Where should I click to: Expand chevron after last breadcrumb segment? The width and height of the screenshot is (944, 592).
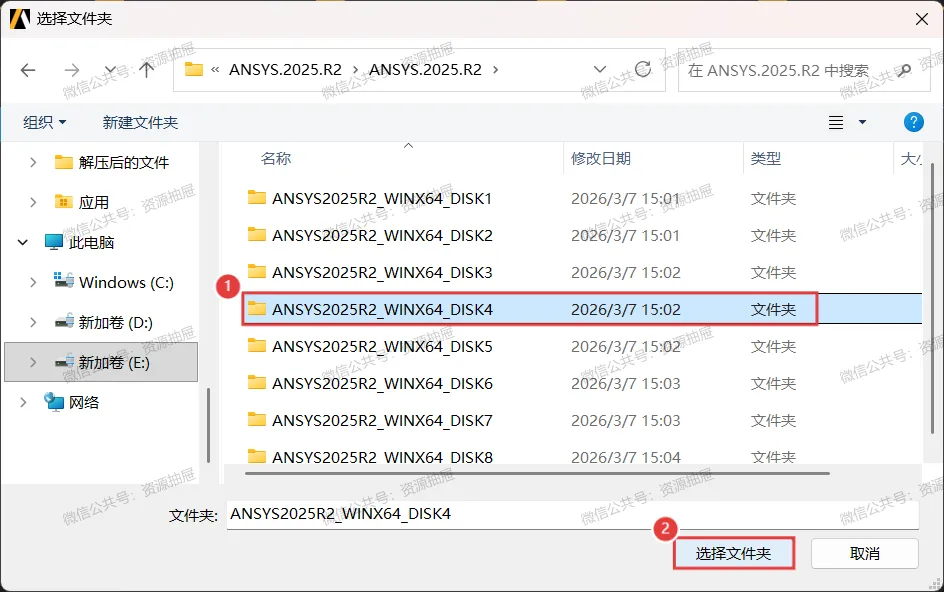(495, 70)
